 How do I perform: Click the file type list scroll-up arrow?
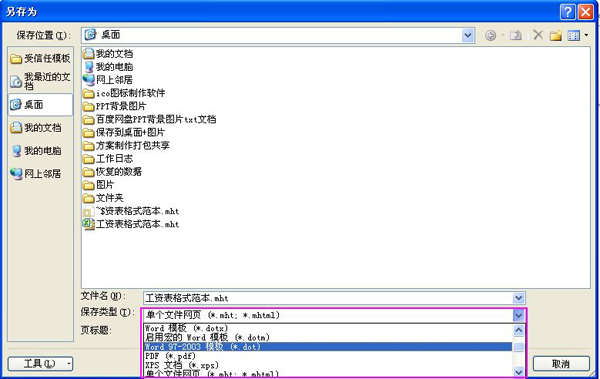click(x=518, y=330)
